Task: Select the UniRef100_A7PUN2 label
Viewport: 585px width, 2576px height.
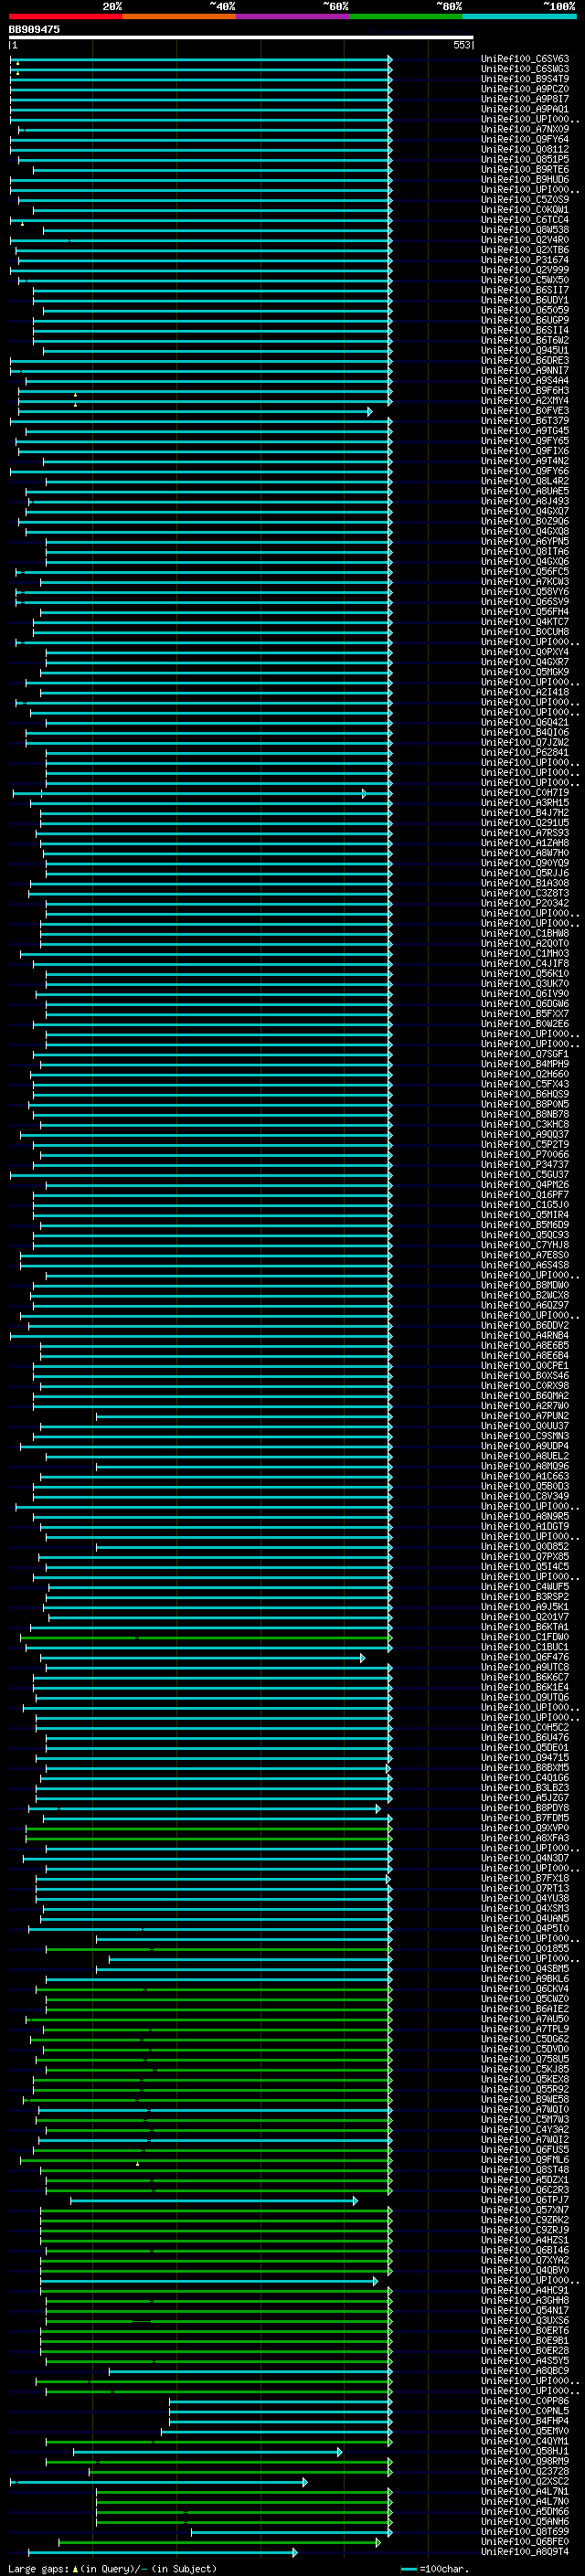Action: click(x=525, y=1415)
